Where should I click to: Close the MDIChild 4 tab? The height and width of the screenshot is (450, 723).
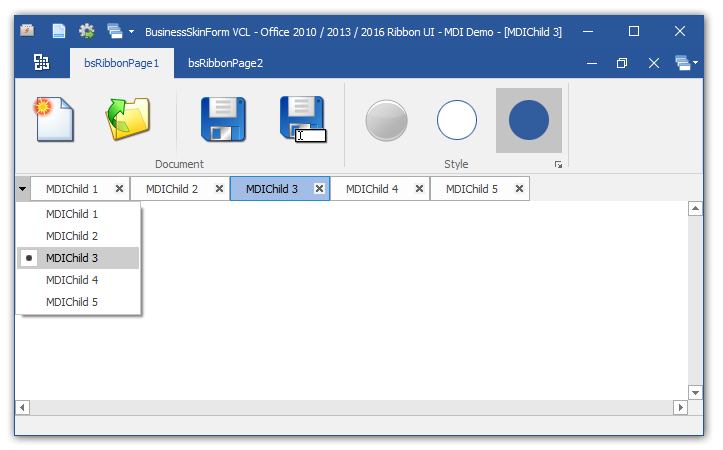tap(419, 189)
